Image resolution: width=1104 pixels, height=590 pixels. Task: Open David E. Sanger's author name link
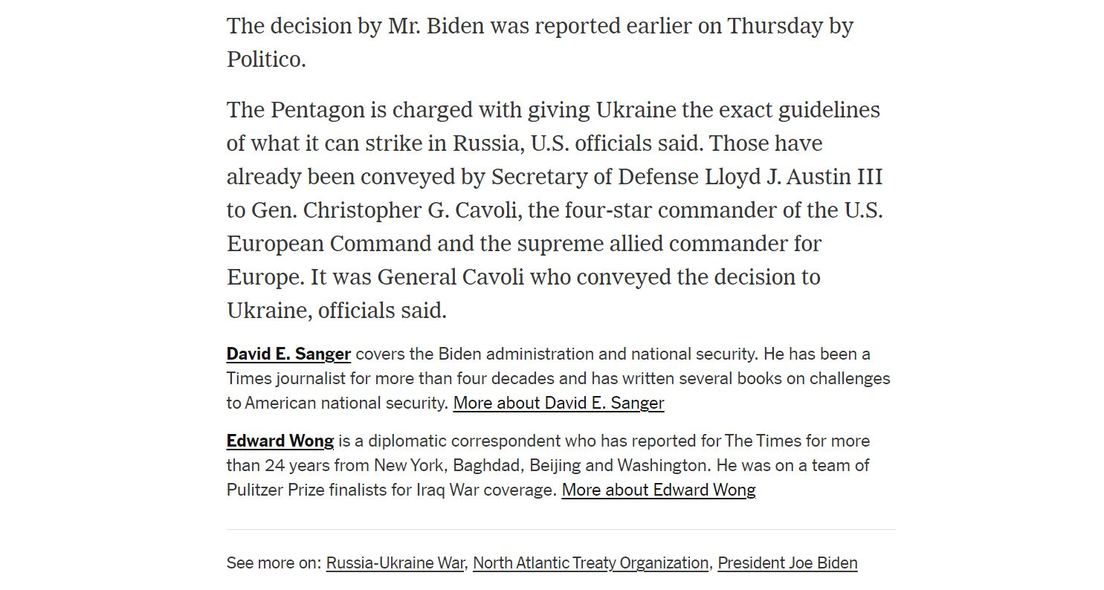pos(288,354)
